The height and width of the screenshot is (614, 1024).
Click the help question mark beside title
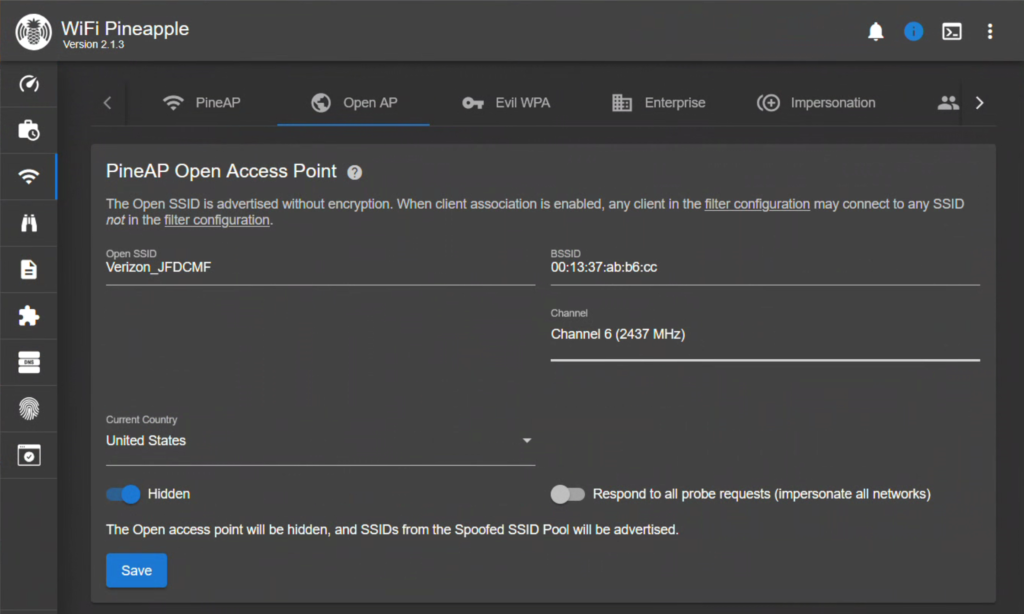pyautogui.click(x=355, y=172)
